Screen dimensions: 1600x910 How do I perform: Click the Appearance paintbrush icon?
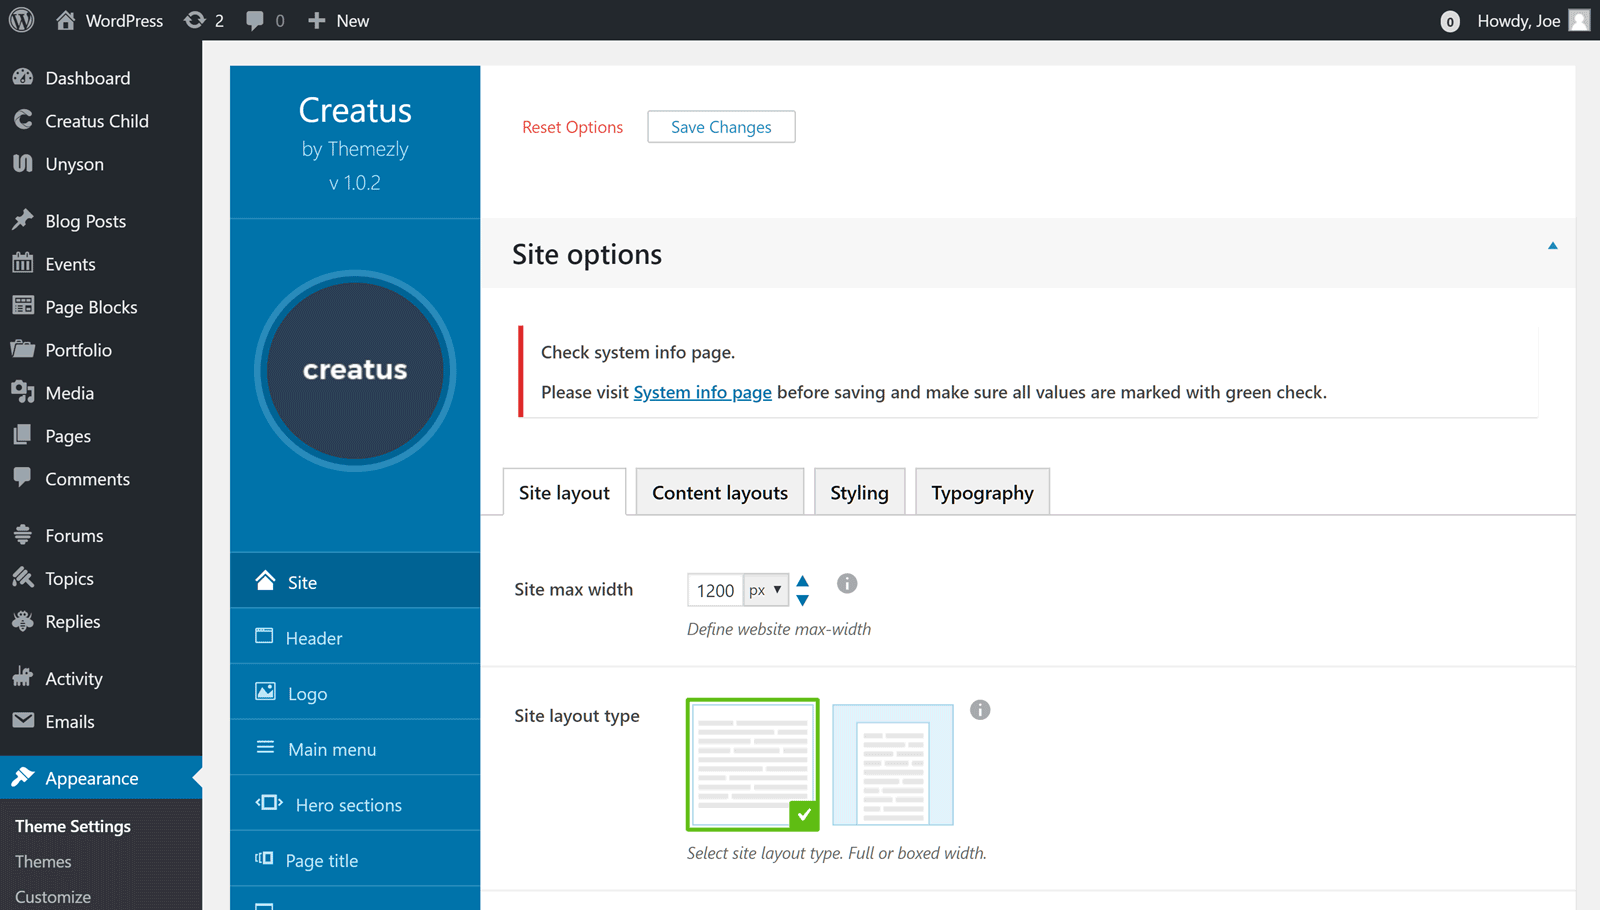[23, 777]
